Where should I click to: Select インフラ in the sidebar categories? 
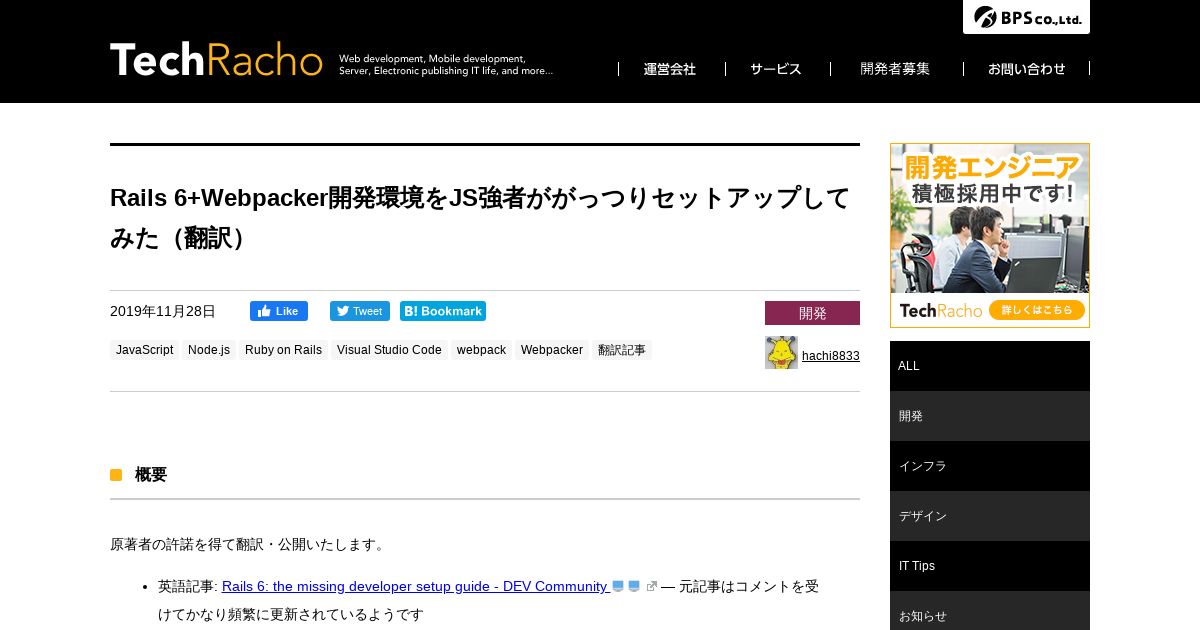[990, 466]
